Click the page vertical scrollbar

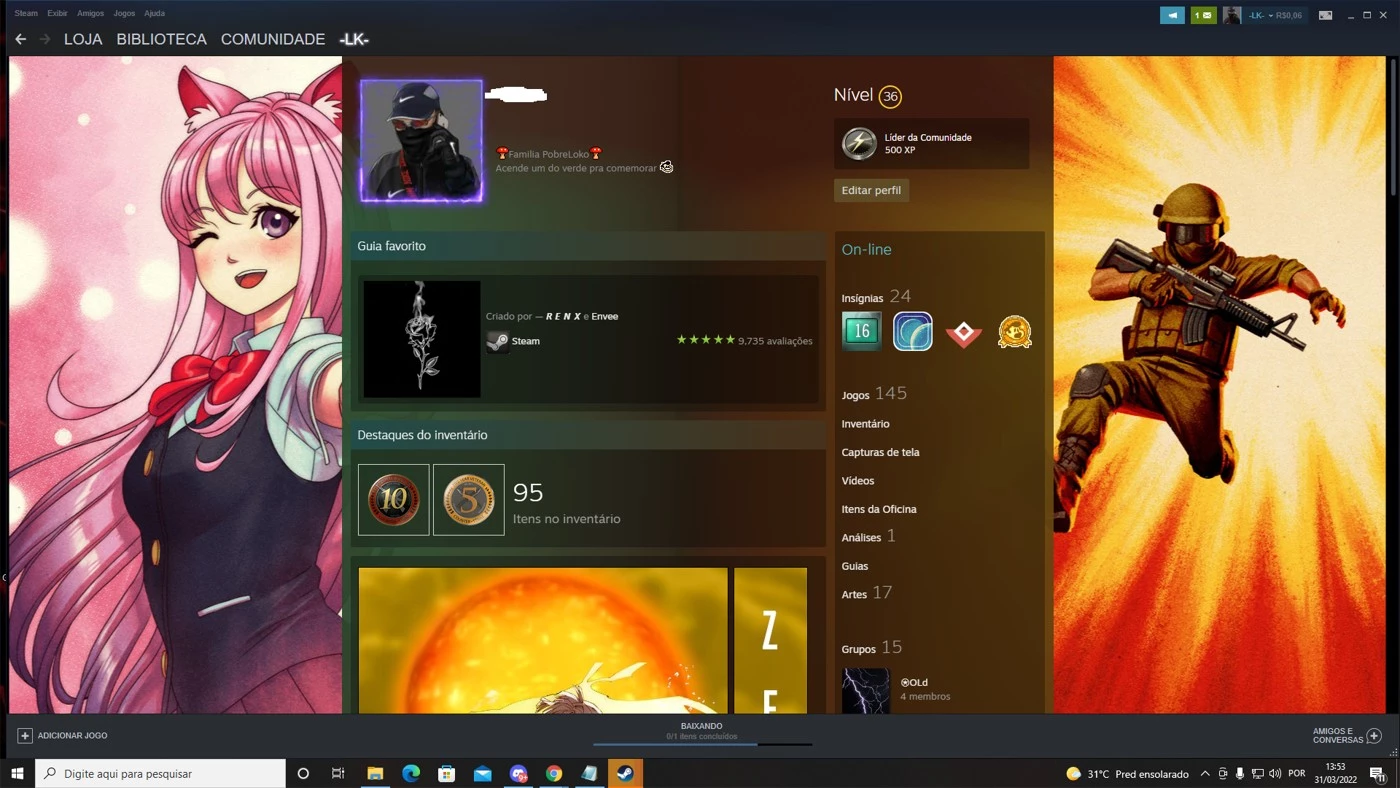(x=1394, y=128)
